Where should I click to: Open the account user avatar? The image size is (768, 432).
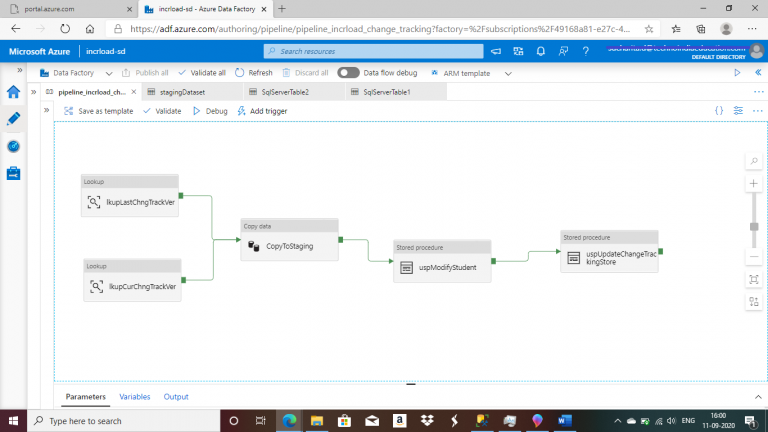[x=757, y=51]
